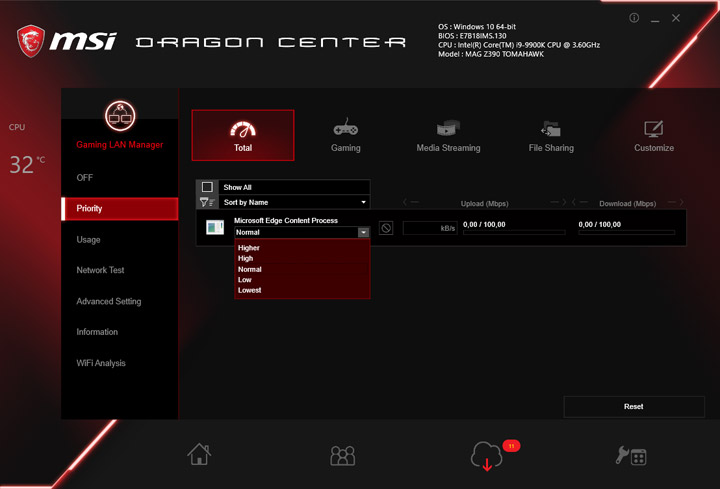Go to the Home icon

[199, 454]
